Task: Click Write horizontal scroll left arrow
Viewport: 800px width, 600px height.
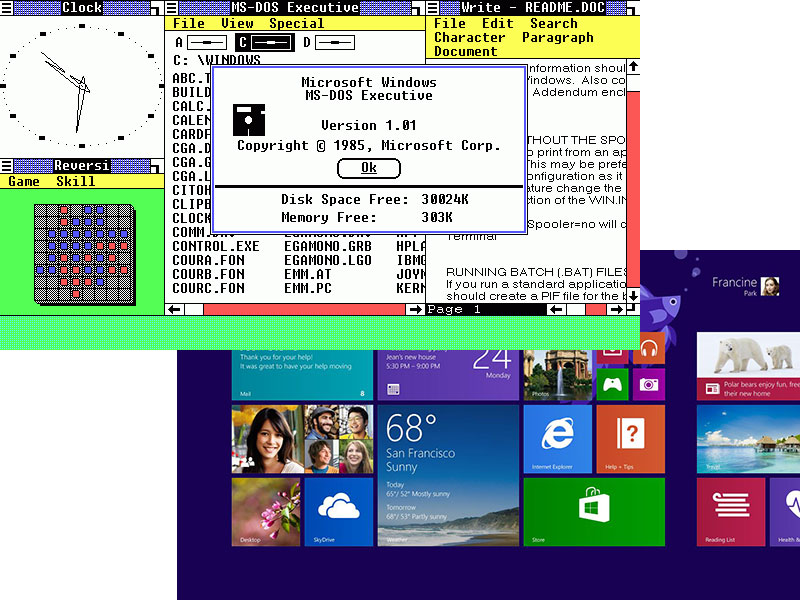Action: [556, 309]
